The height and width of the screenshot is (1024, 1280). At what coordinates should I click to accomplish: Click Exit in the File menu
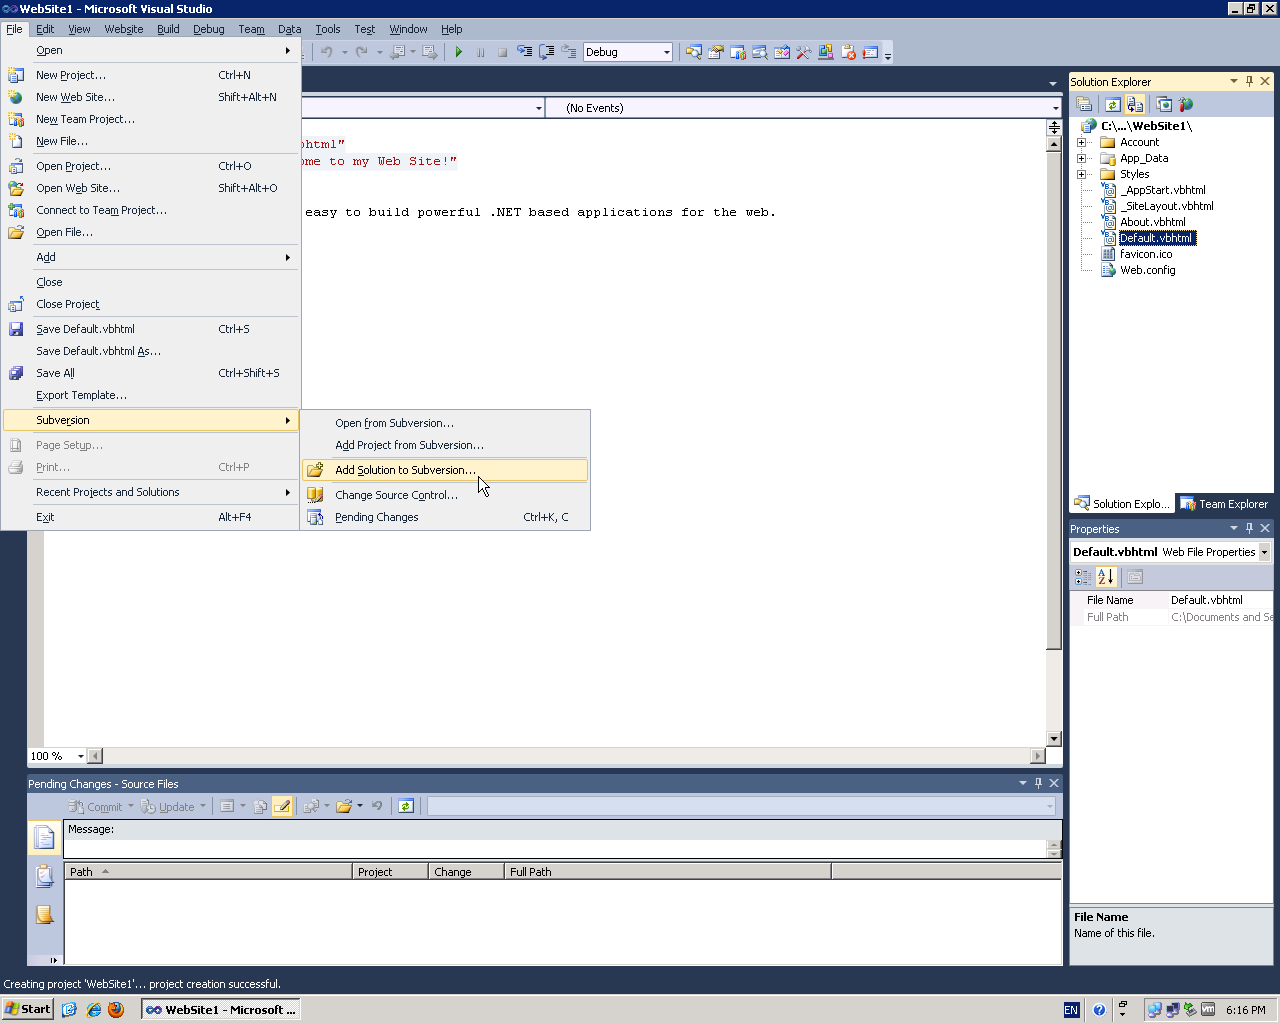151,517
